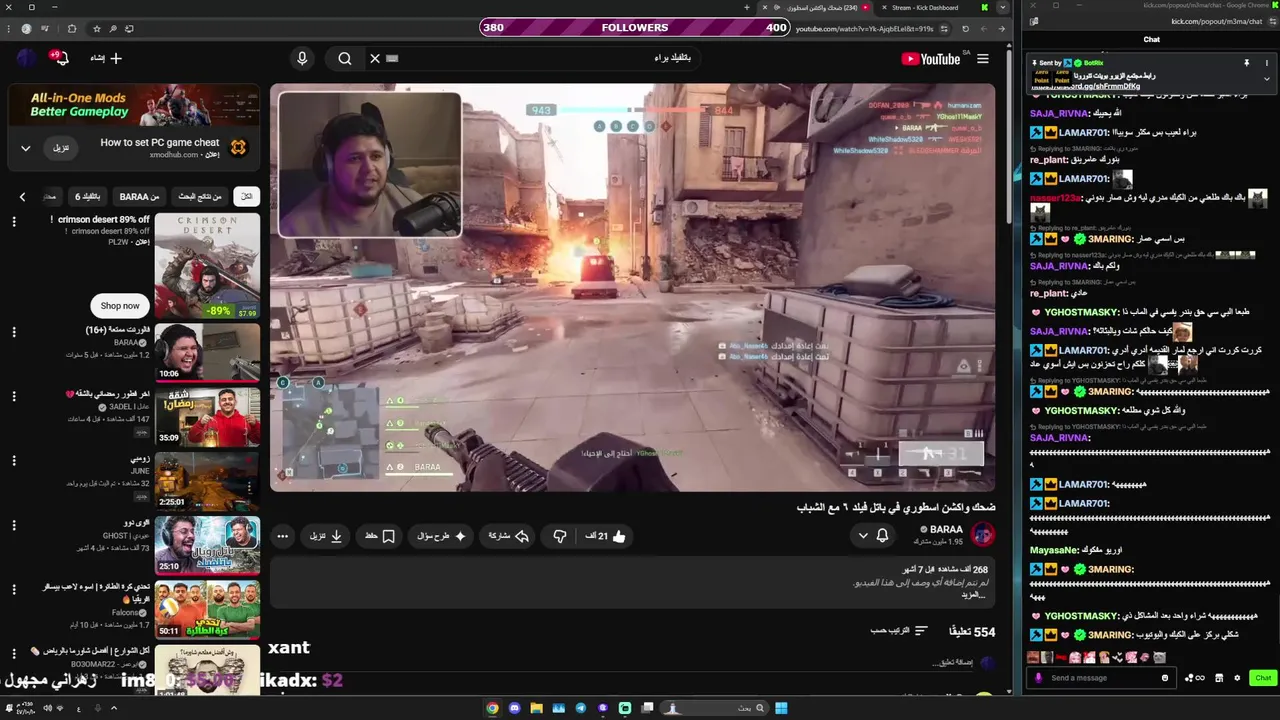Expand the xmodhub ad chevron
Viewport: 1280px width, 720px height.
pos(26,148)
